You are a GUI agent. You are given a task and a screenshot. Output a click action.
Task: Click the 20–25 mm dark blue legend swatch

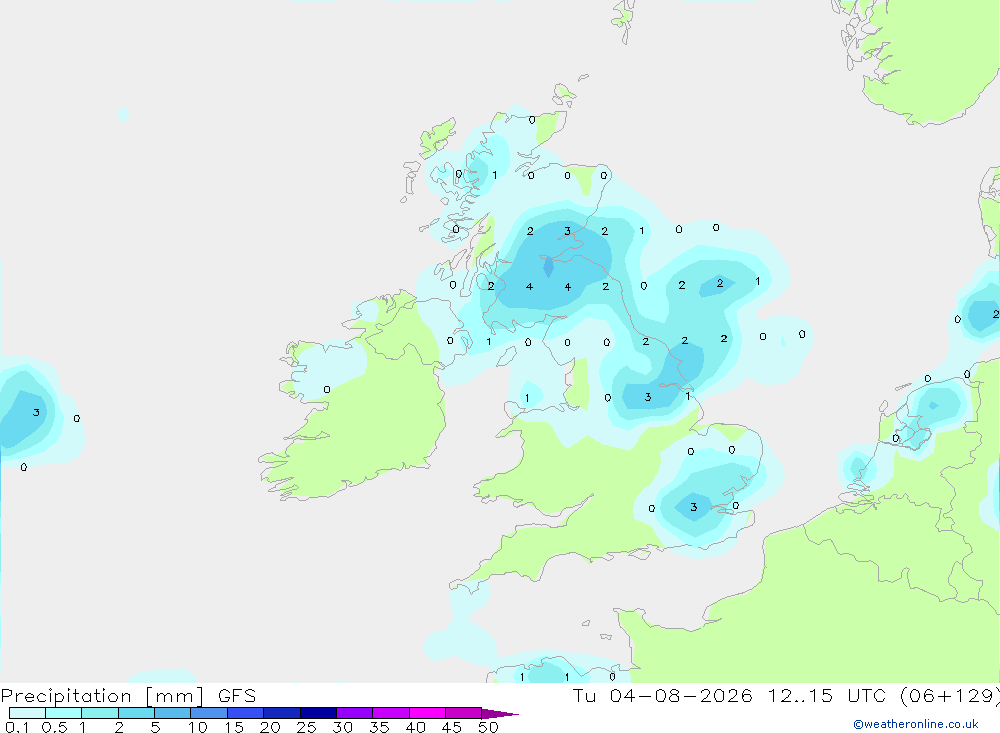(x=282, y=713)
